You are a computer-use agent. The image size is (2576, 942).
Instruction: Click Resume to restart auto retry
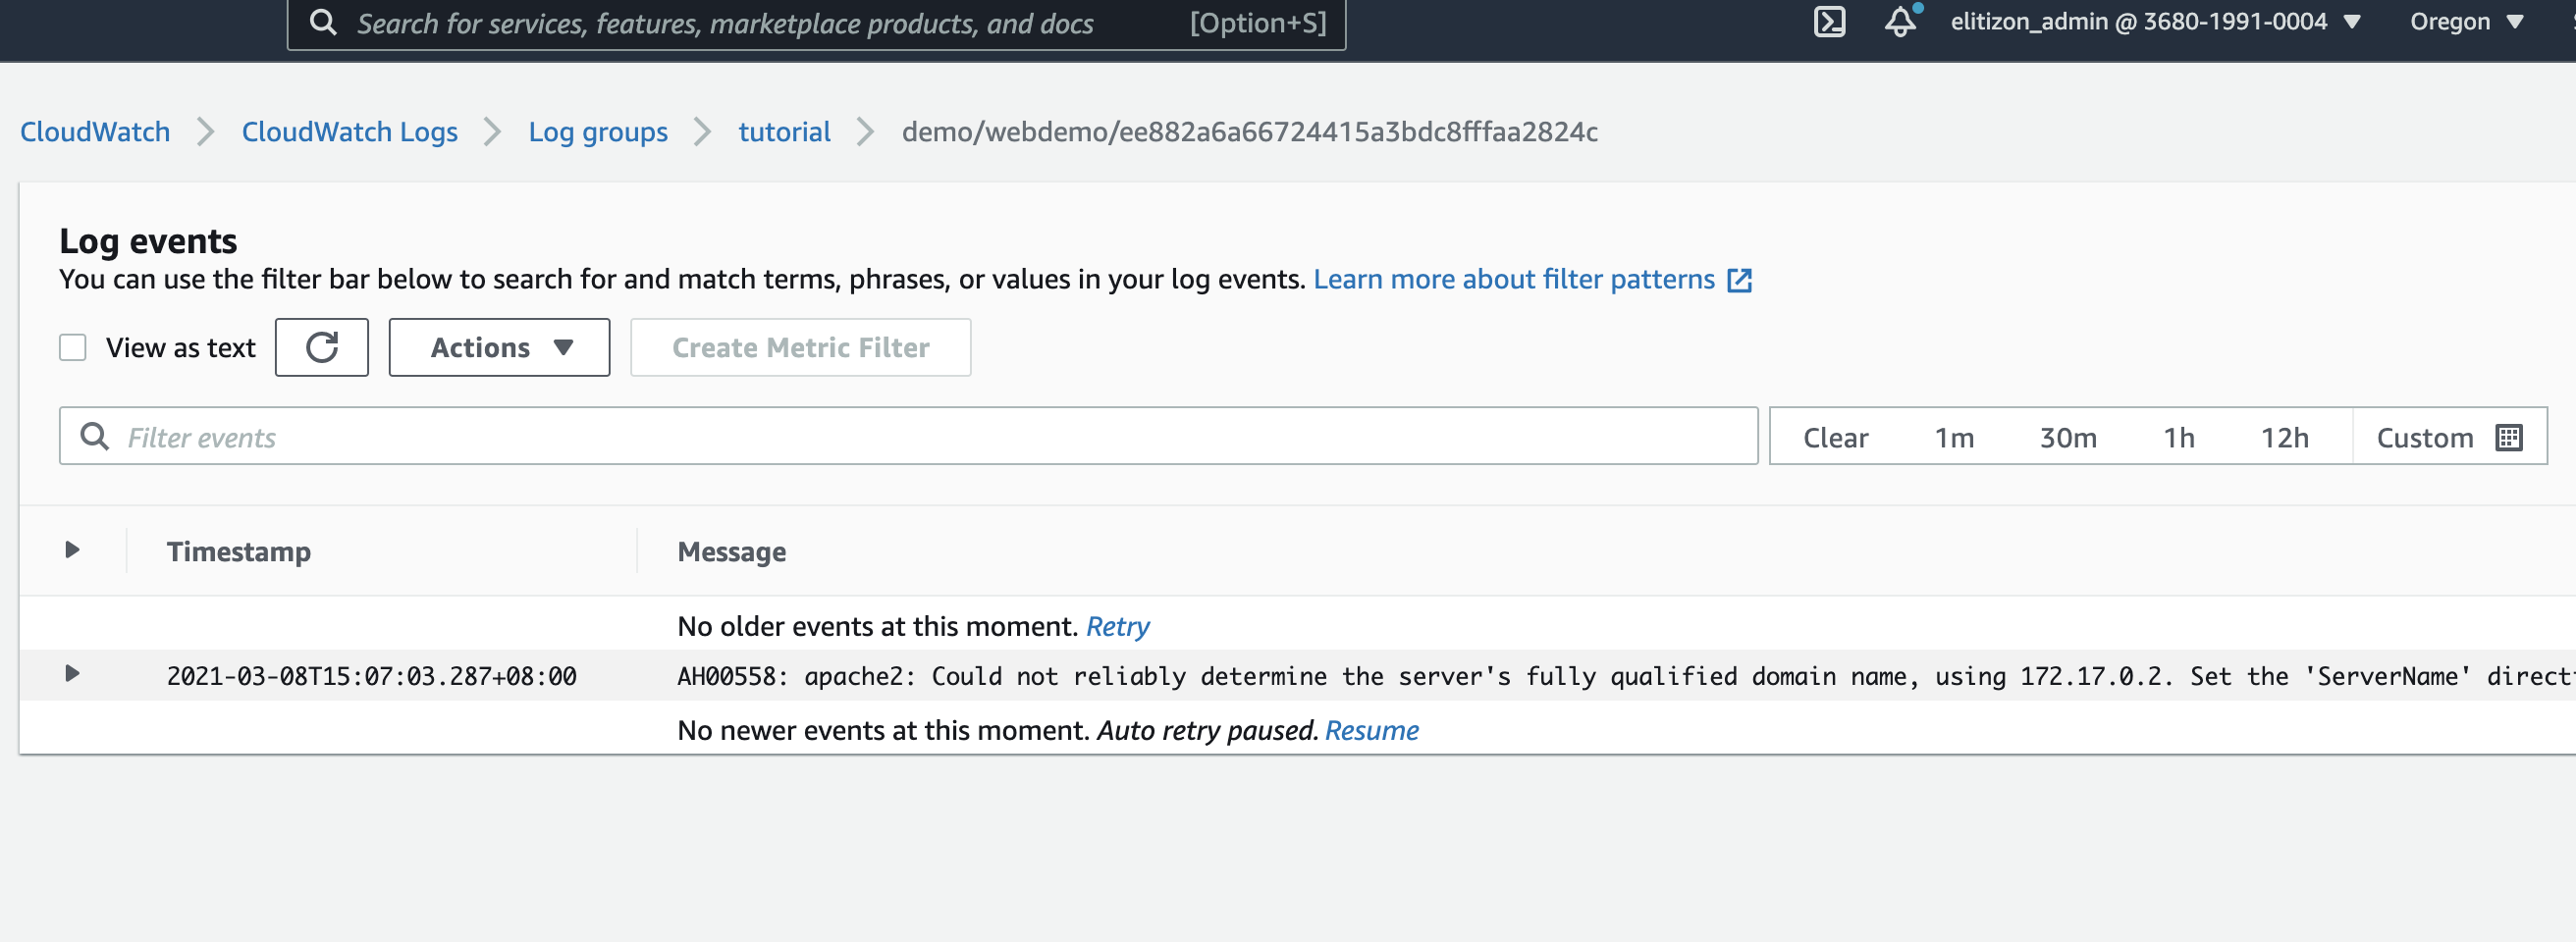(1370, 730)
